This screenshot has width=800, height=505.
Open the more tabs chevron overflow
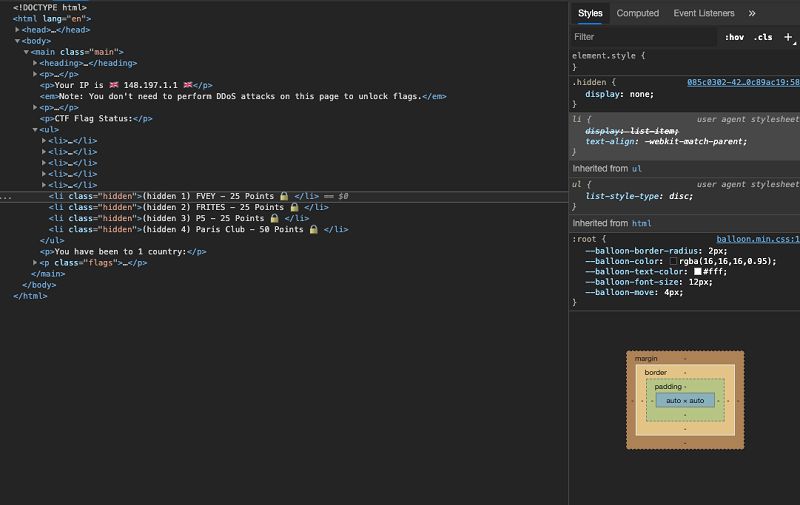[x=752, y=13]
